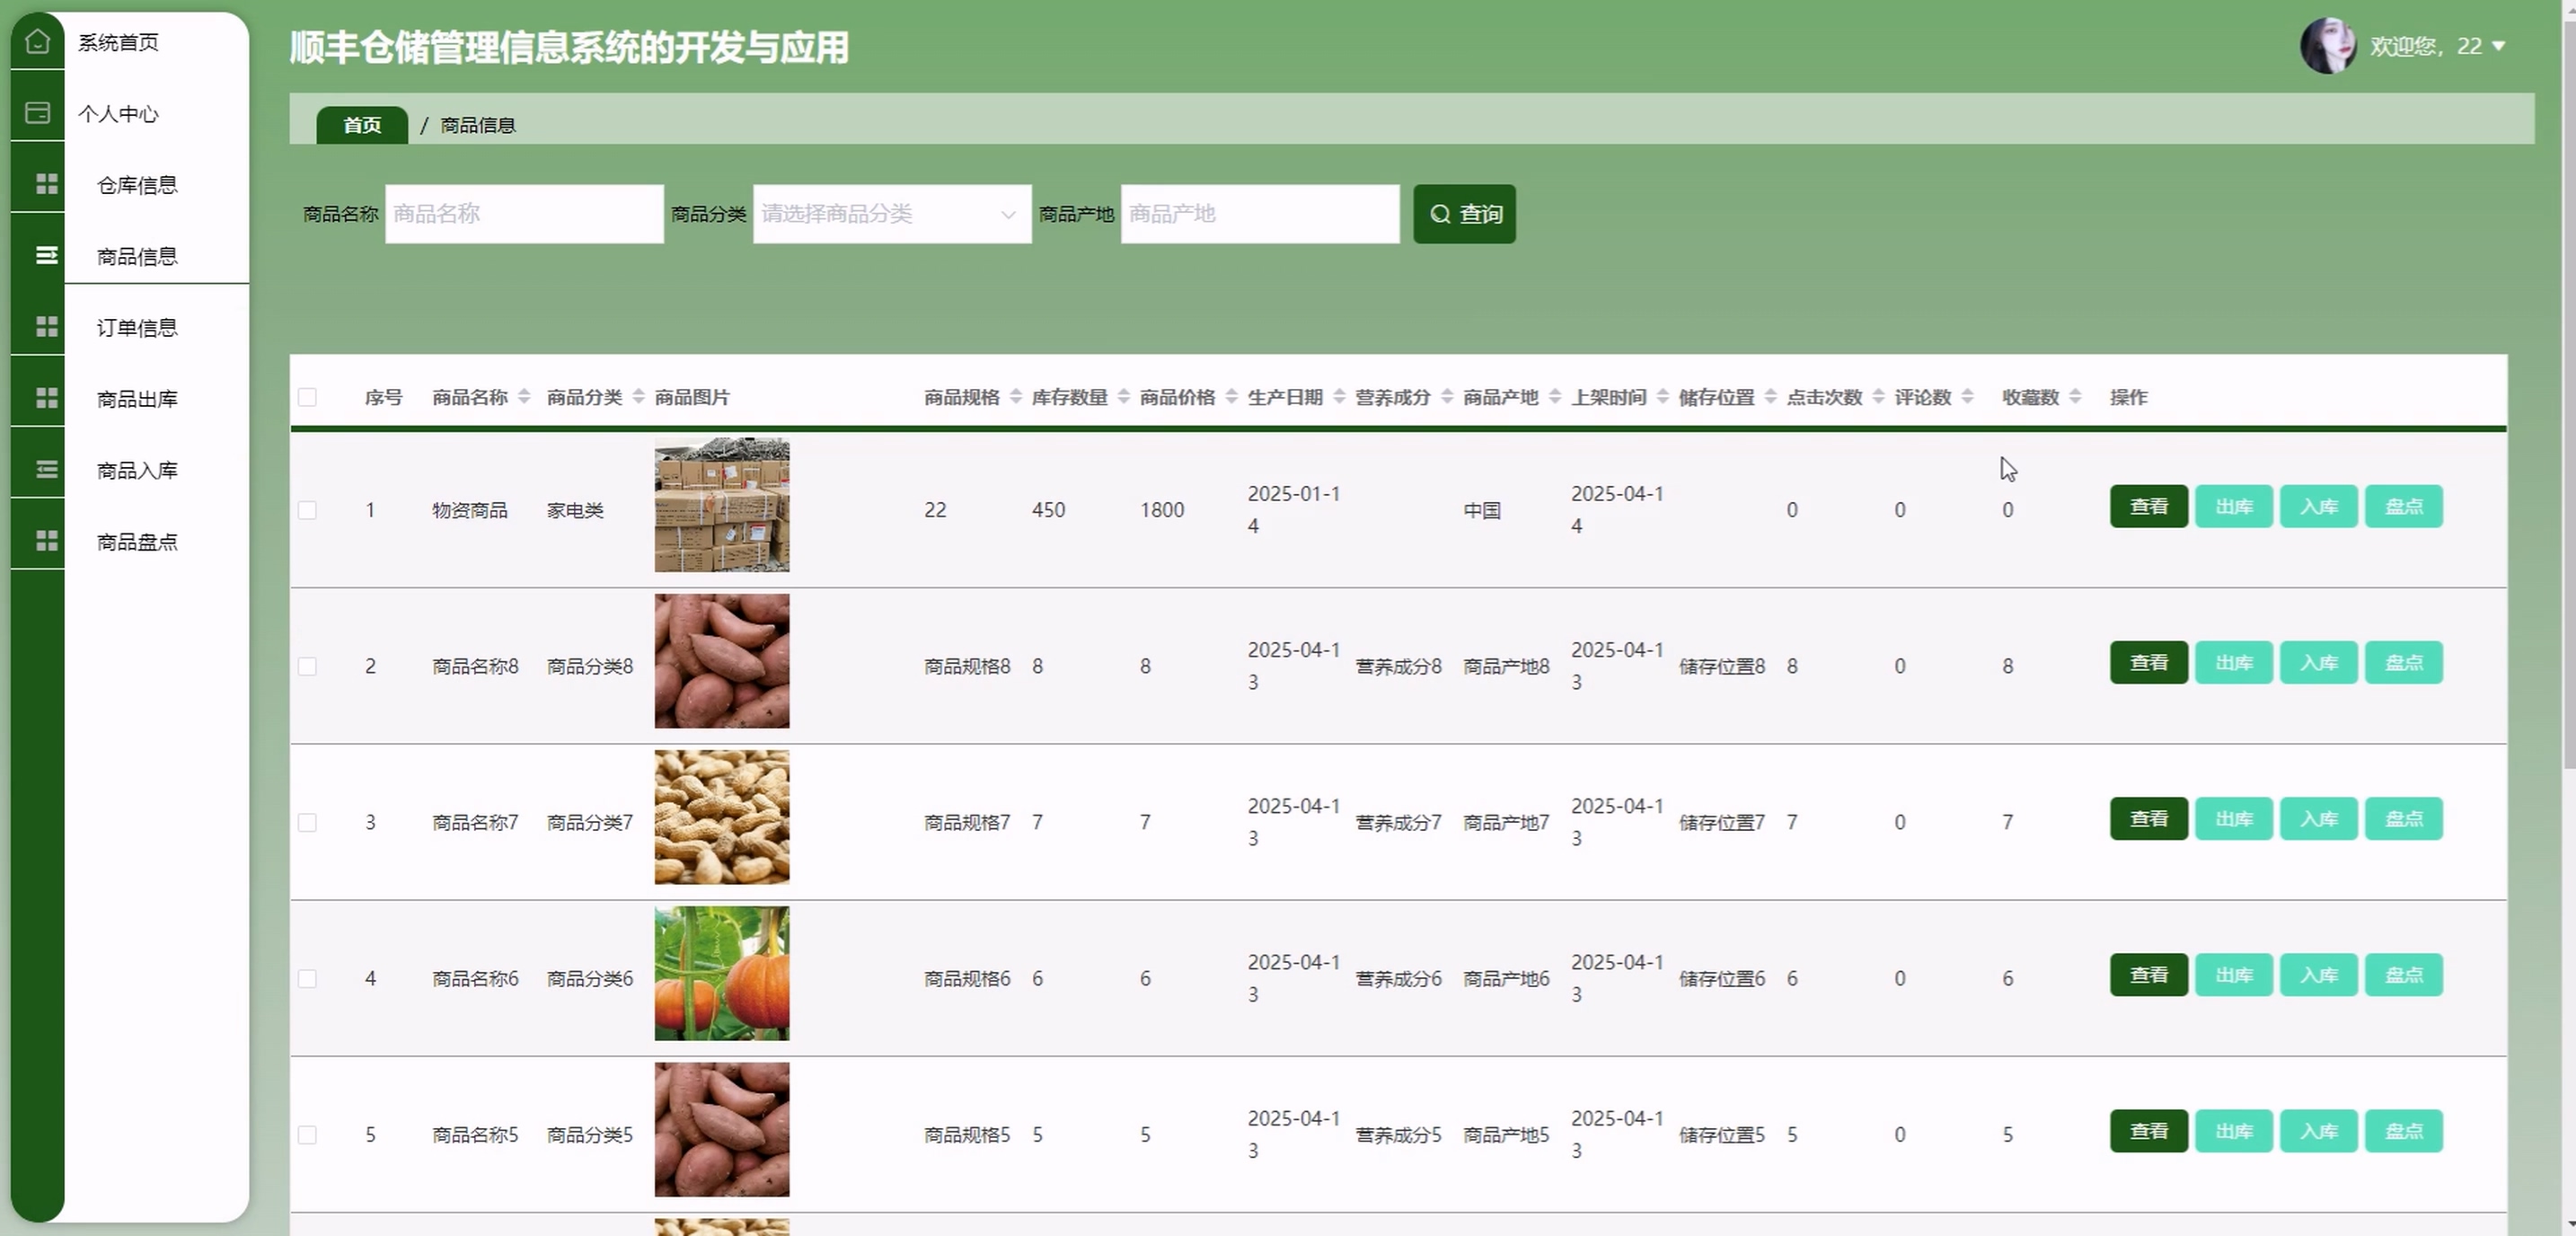
Task: Open the 商品分类 category dropdown
Action: pos(891,214)
